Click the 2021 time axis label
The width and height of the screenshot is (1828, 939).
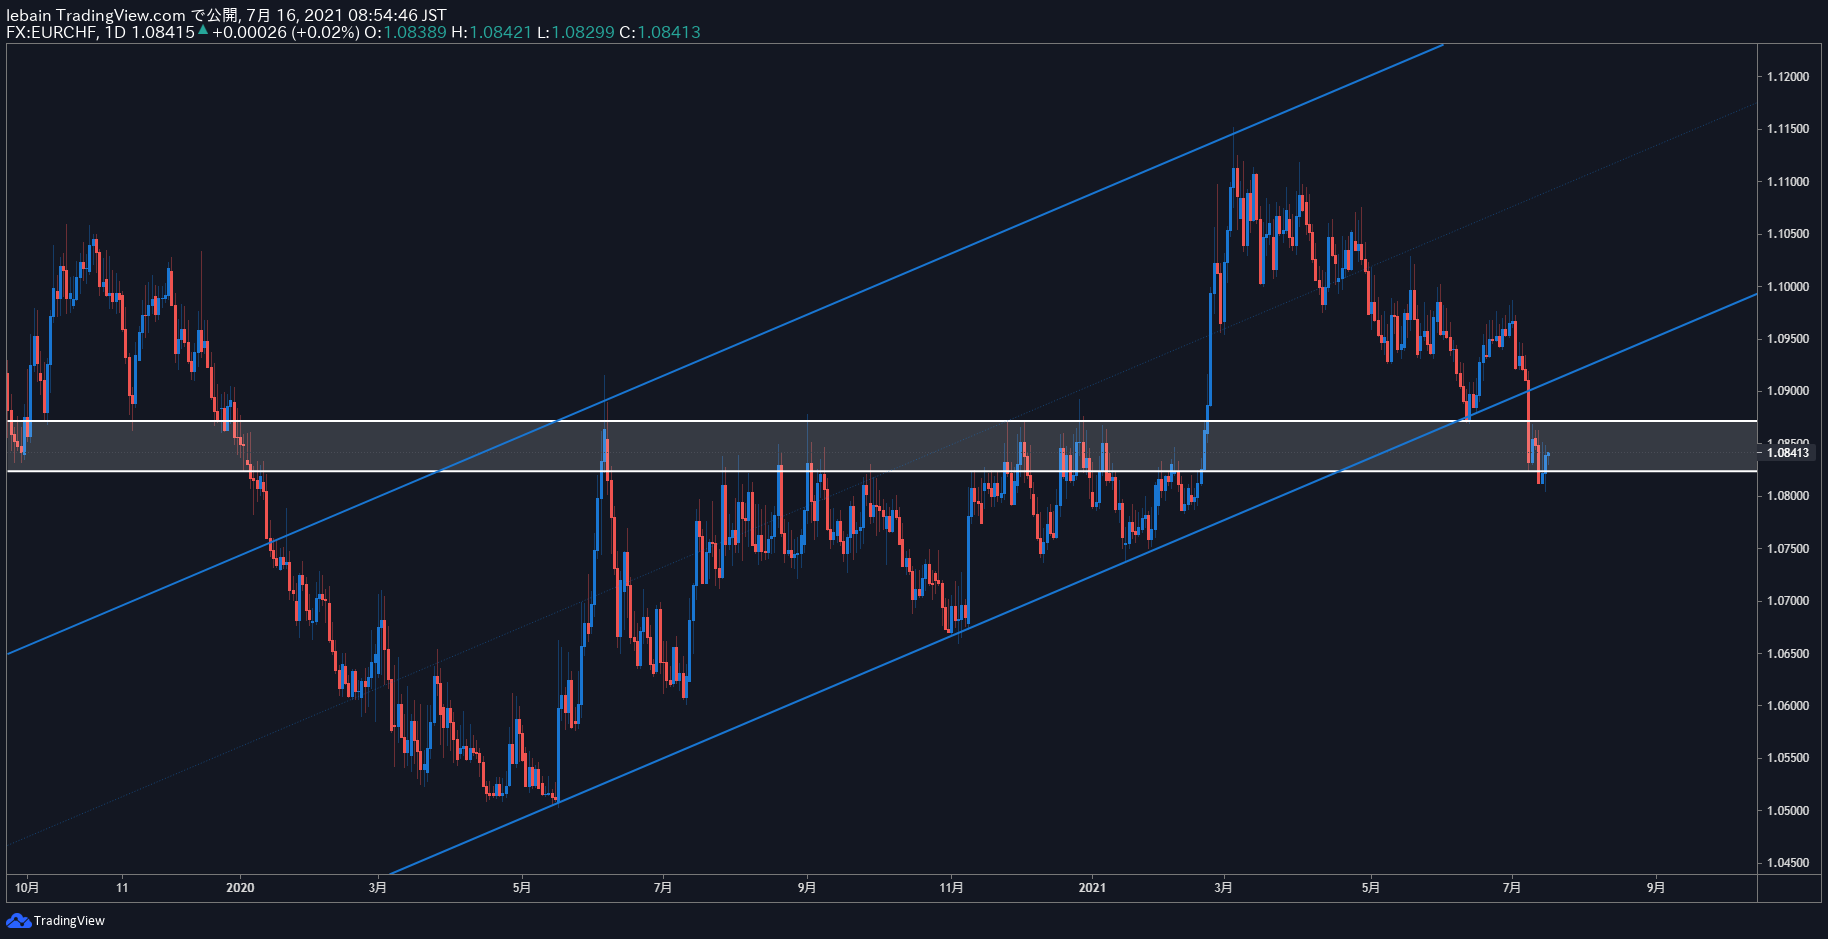tap(1092, 887)
